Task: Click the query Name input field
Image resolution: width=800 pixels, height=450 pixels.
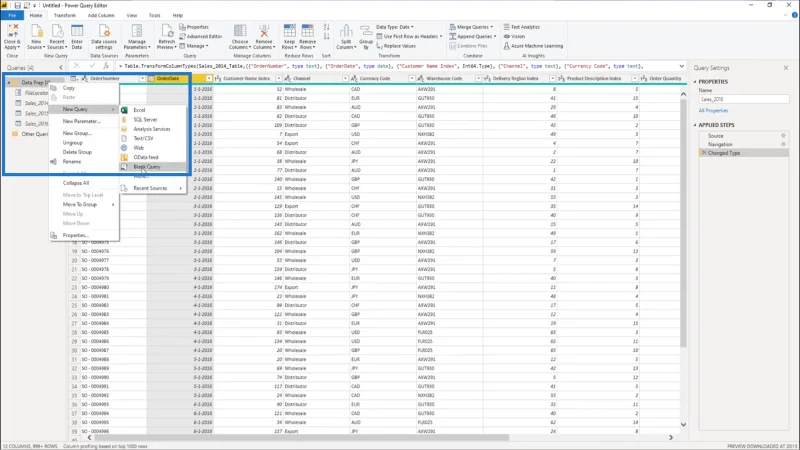Action: coord(743,99)
